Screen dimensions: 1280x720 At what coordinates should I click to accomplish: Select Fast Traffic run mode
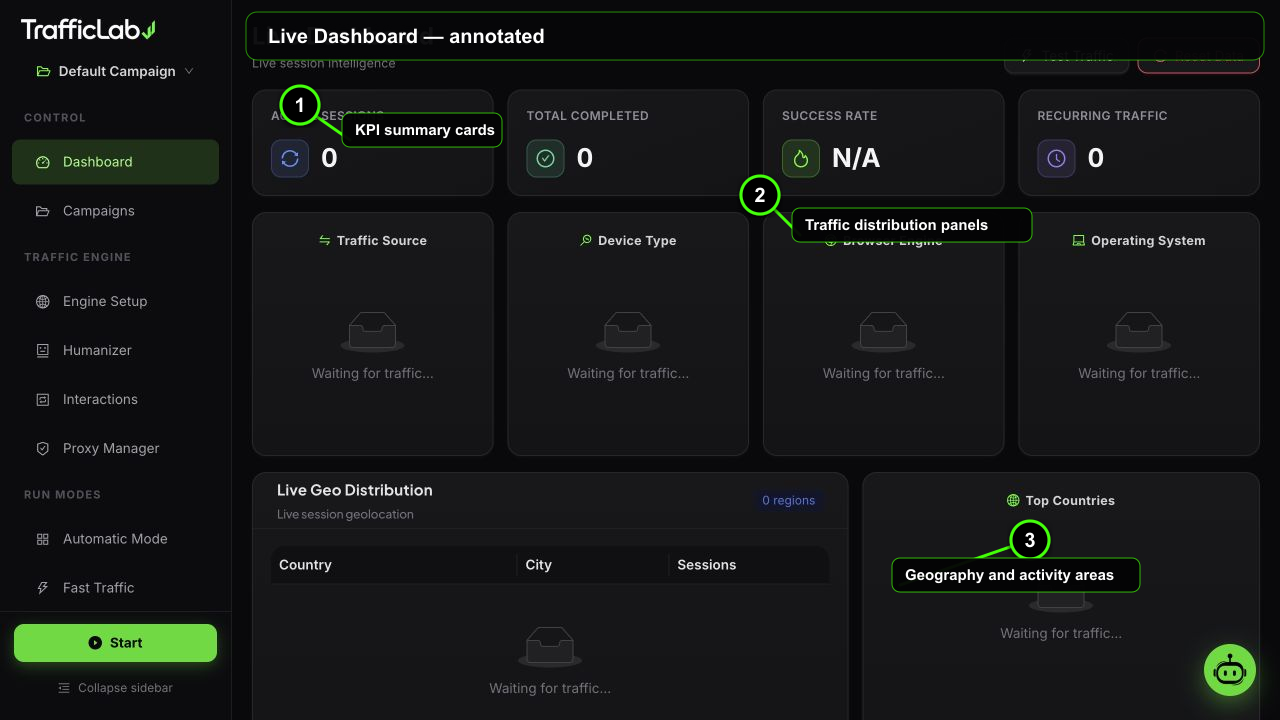[x=115, y=587]
